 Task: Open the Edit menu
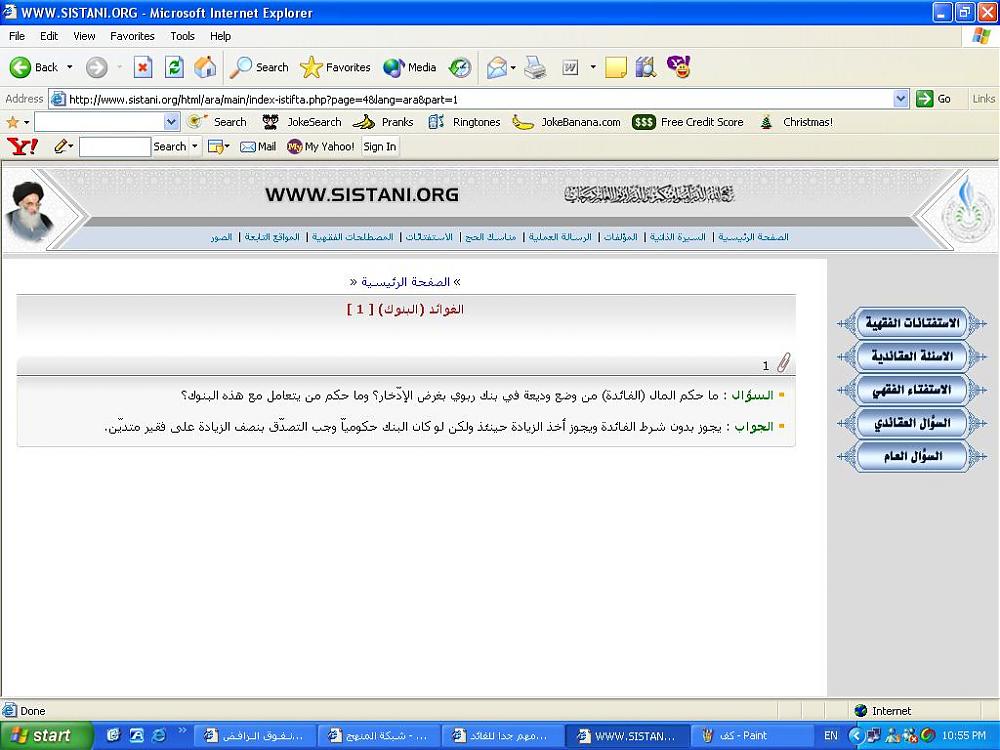pos(49,36)
